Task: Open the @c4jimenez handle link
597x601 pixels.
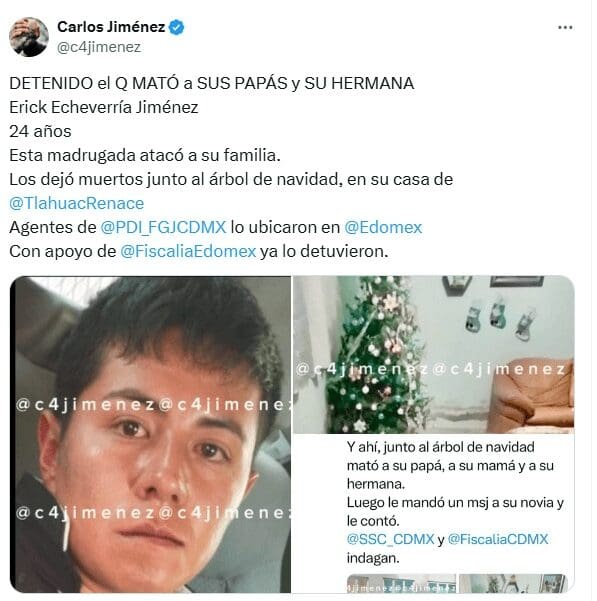Action: coord(99,47)
